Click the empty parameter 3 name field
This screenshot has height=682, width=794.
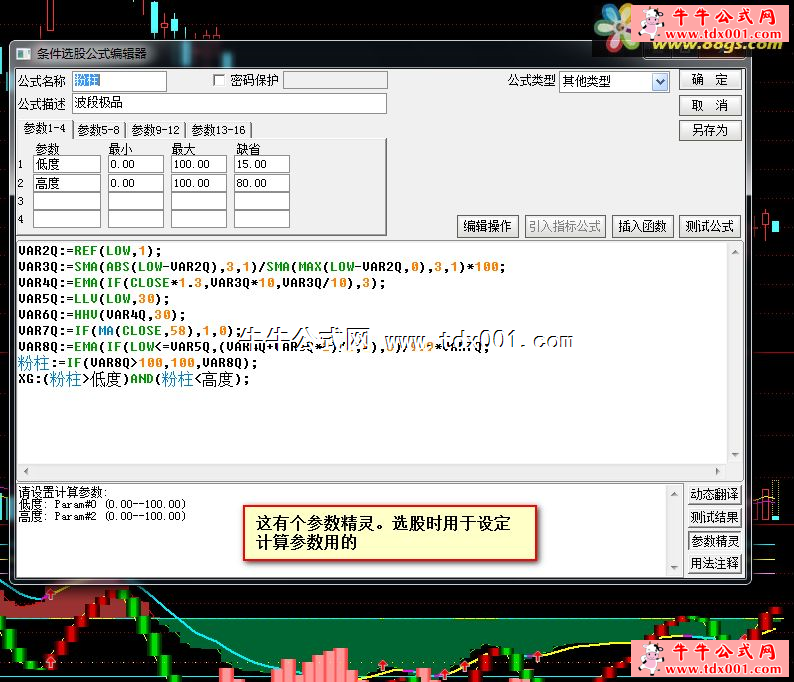pos(67,201)
